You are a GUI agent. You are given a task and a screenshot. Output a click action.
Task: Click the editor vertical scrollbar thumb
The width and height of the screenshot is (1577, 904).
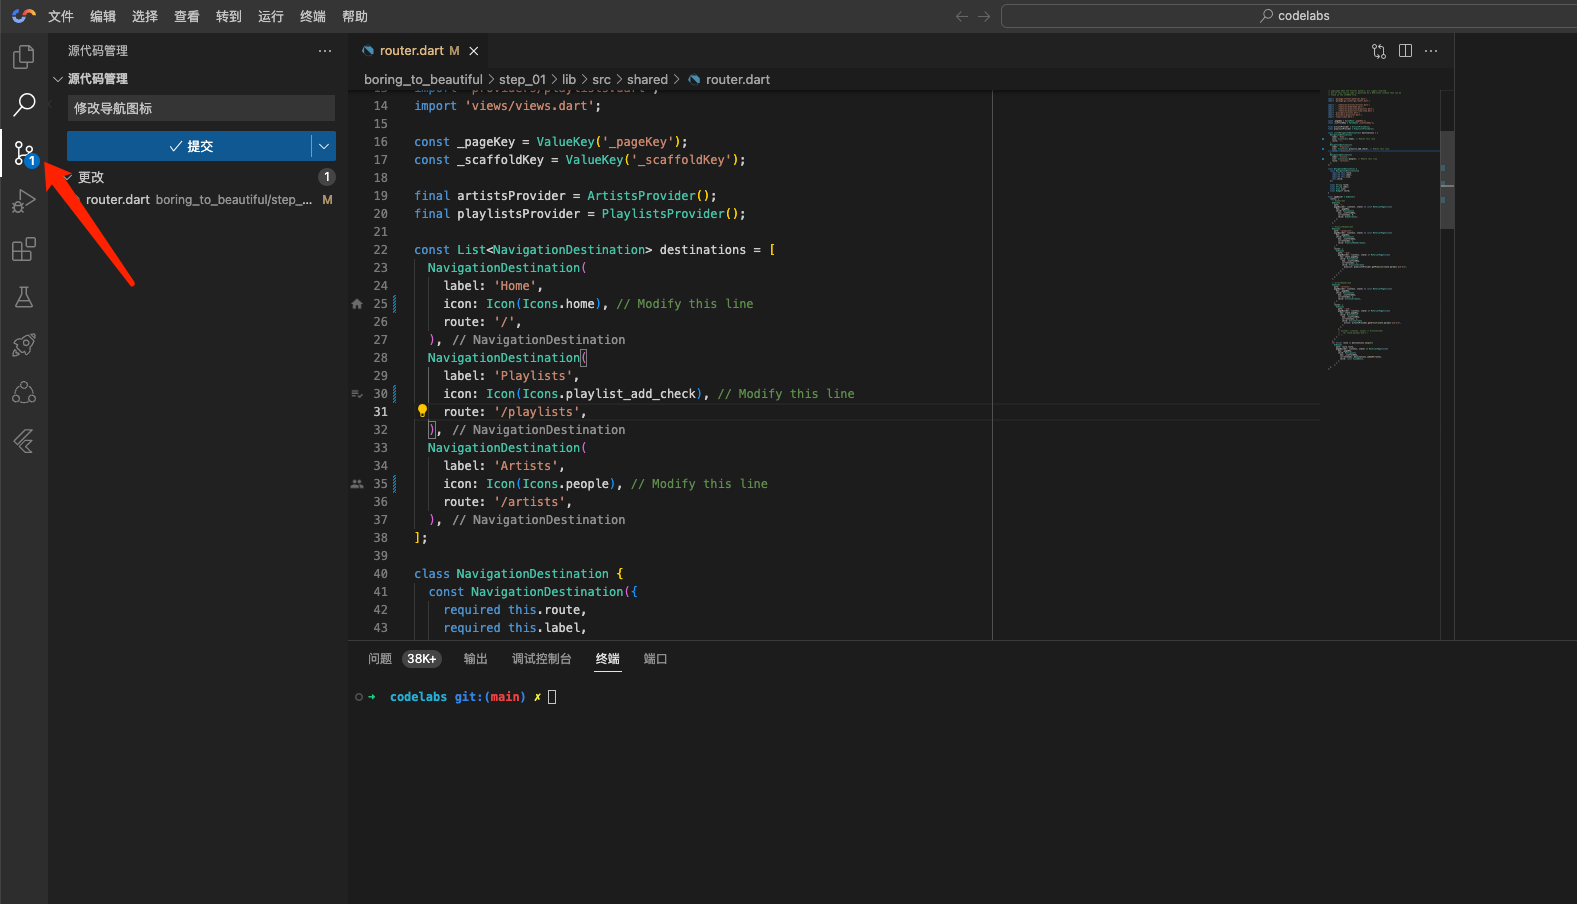pyautogui.click(x=1447, y=180)
